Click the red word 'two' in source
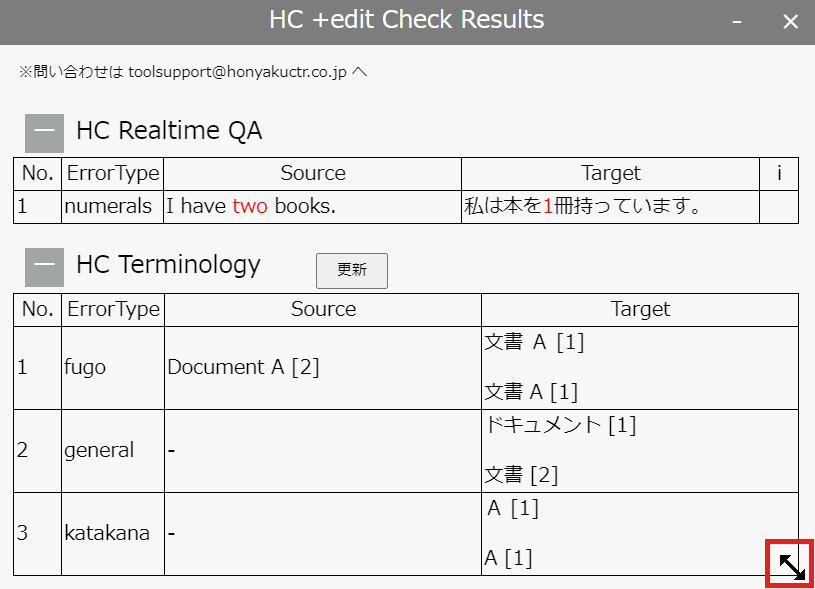The image size is (815, 589). (250, 207)
